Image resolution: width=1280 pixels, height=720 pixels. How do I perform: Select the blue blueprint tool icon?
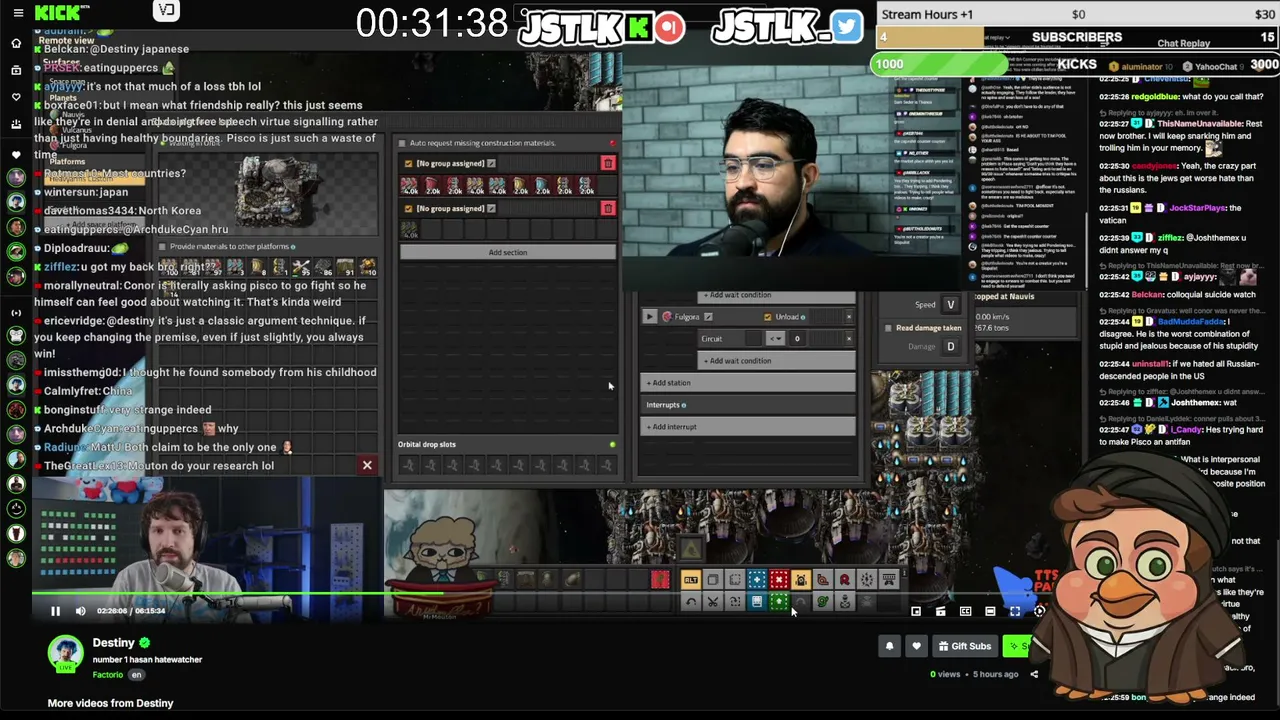point(757,580)
